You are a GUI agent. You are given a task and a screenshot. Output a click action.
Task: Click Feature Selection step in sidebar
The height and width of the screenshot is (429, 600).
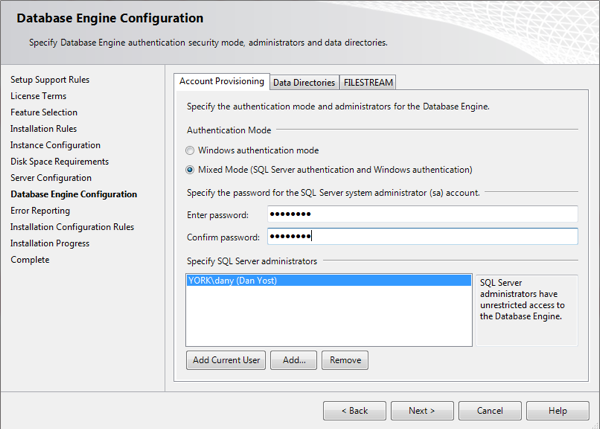click(44, 113)
